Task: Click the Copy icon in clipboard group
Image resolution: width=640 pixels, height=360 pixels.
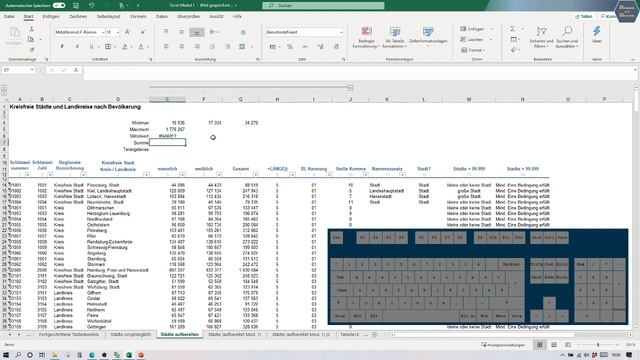Action: click(x=31, y=40)
